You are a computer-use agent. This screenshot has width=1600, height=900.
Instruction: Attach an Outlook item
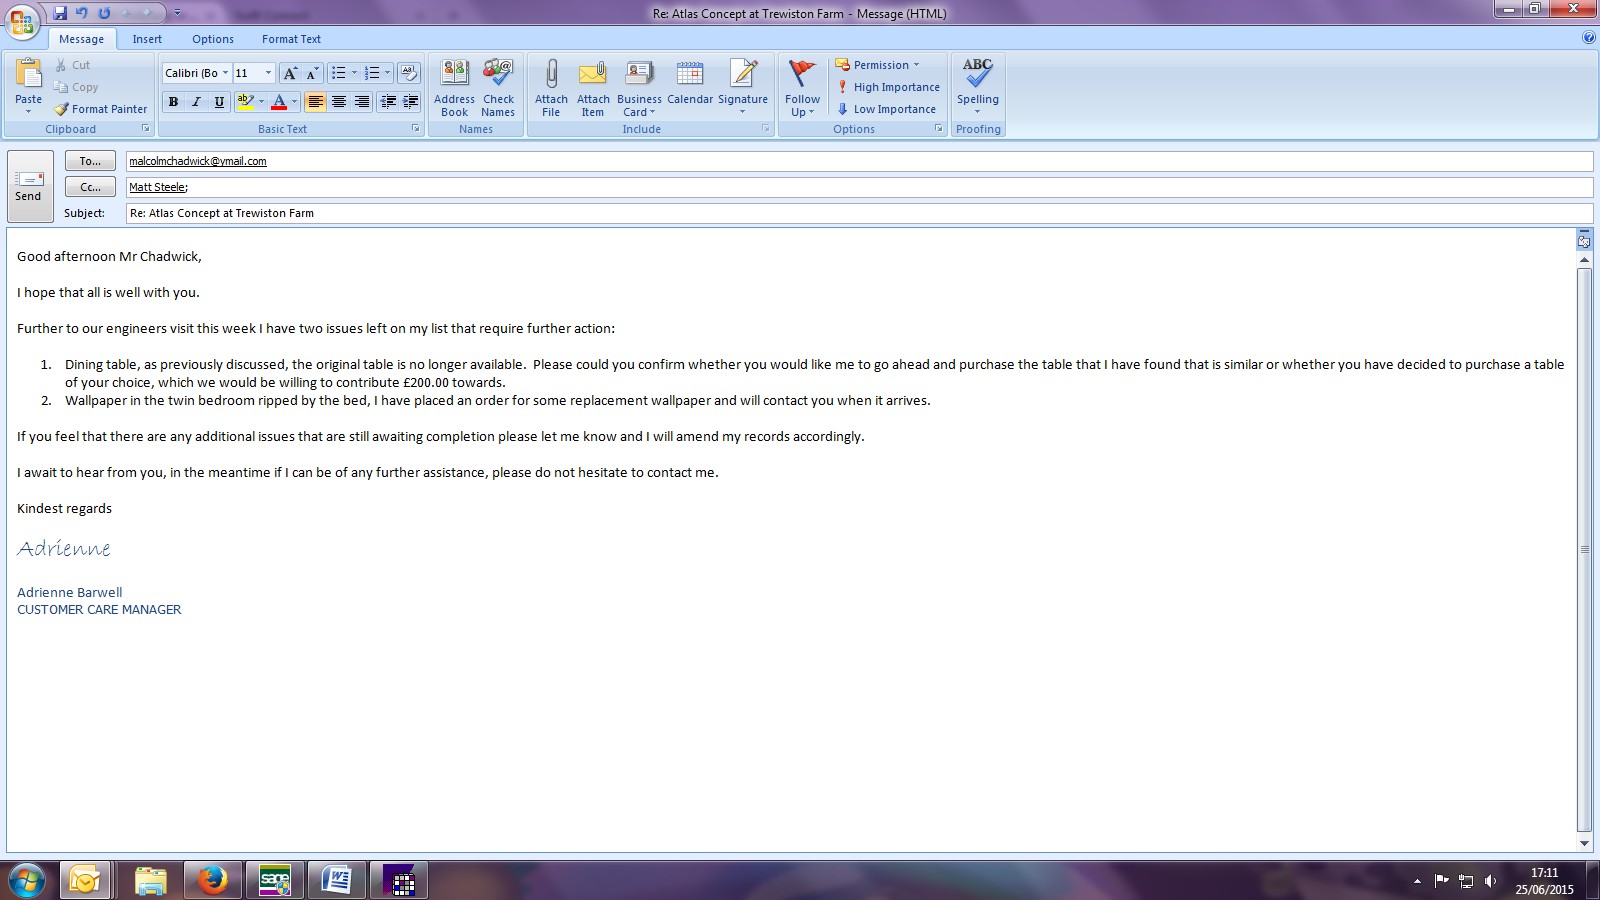593,87
